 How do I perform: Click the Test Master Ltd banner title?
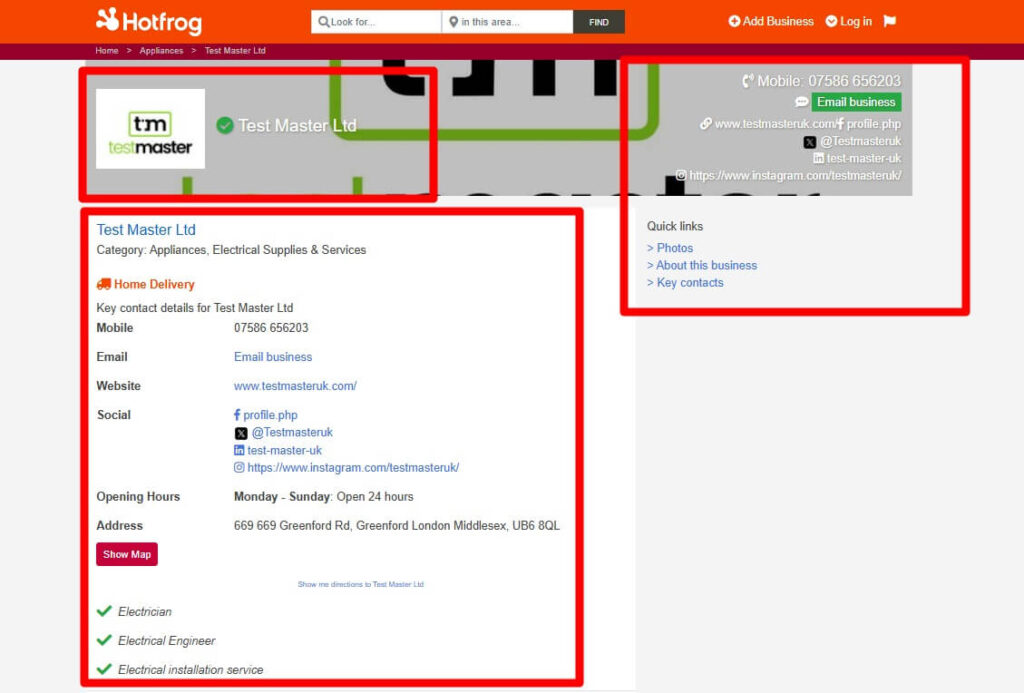coord(297,125)
